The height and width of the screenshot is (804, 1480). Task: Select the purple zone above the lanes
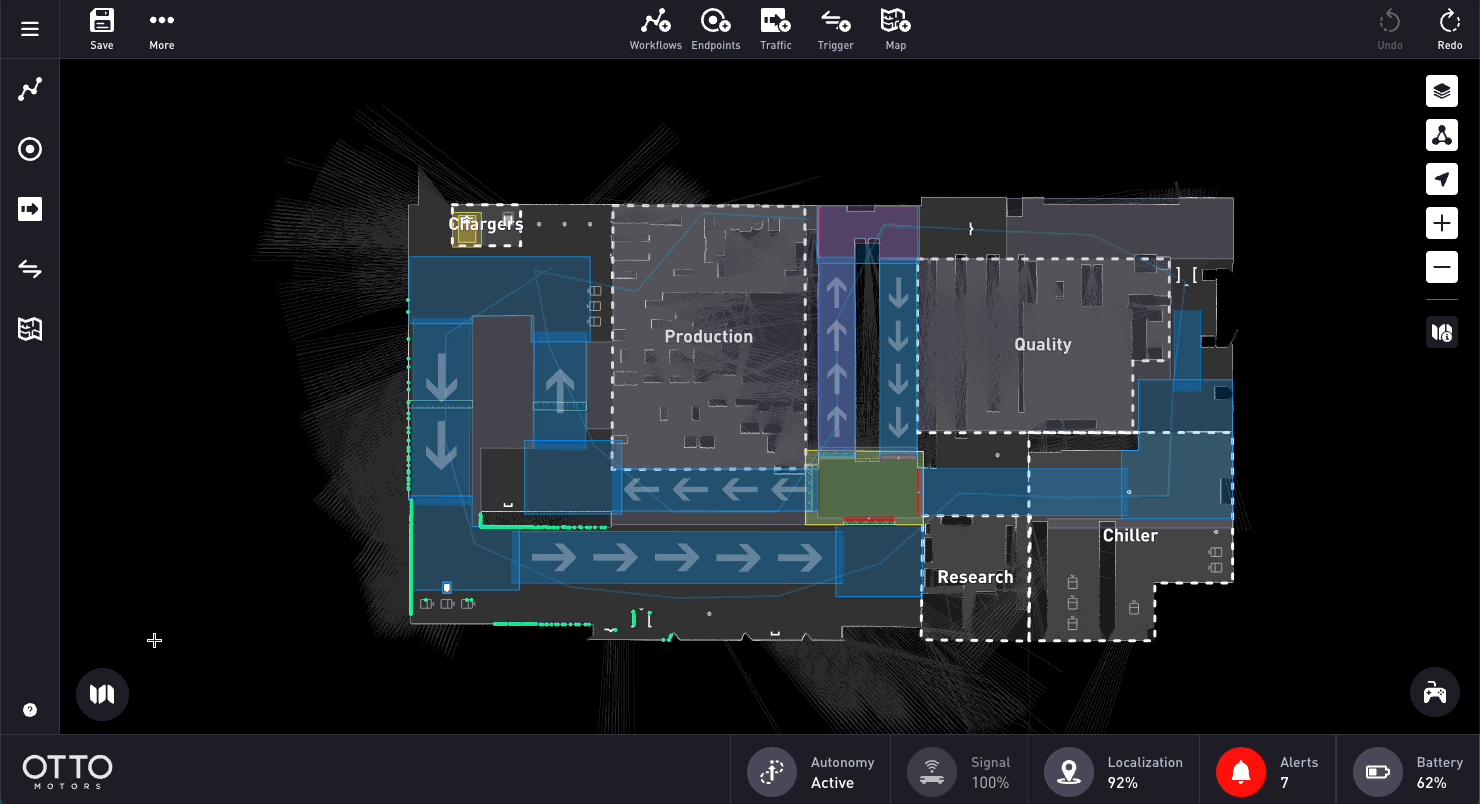click(x=867, y=232)
